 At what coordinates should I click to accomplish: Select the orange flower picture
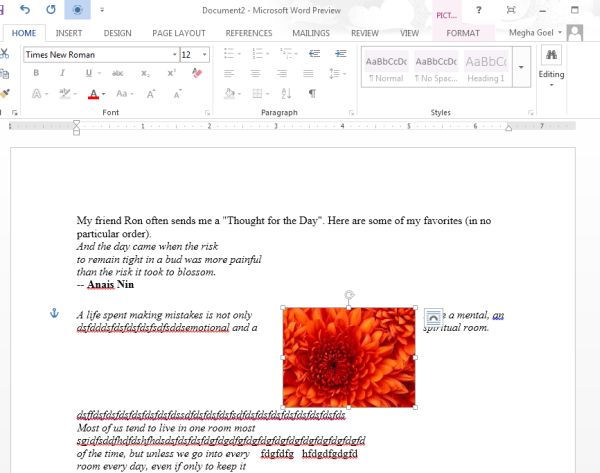tap(349, 357)
